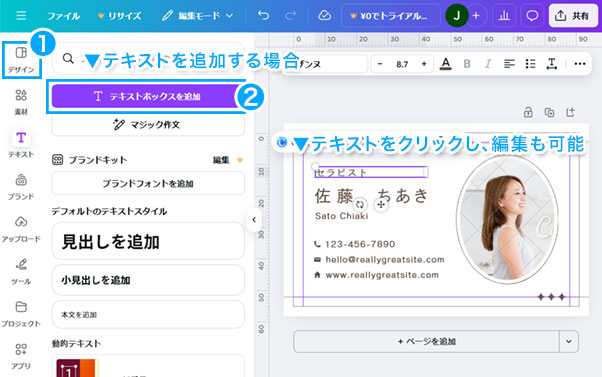Click the font size value 8.7
The width and height of the screenshot is (602, 377).
[x=402, y=64]
